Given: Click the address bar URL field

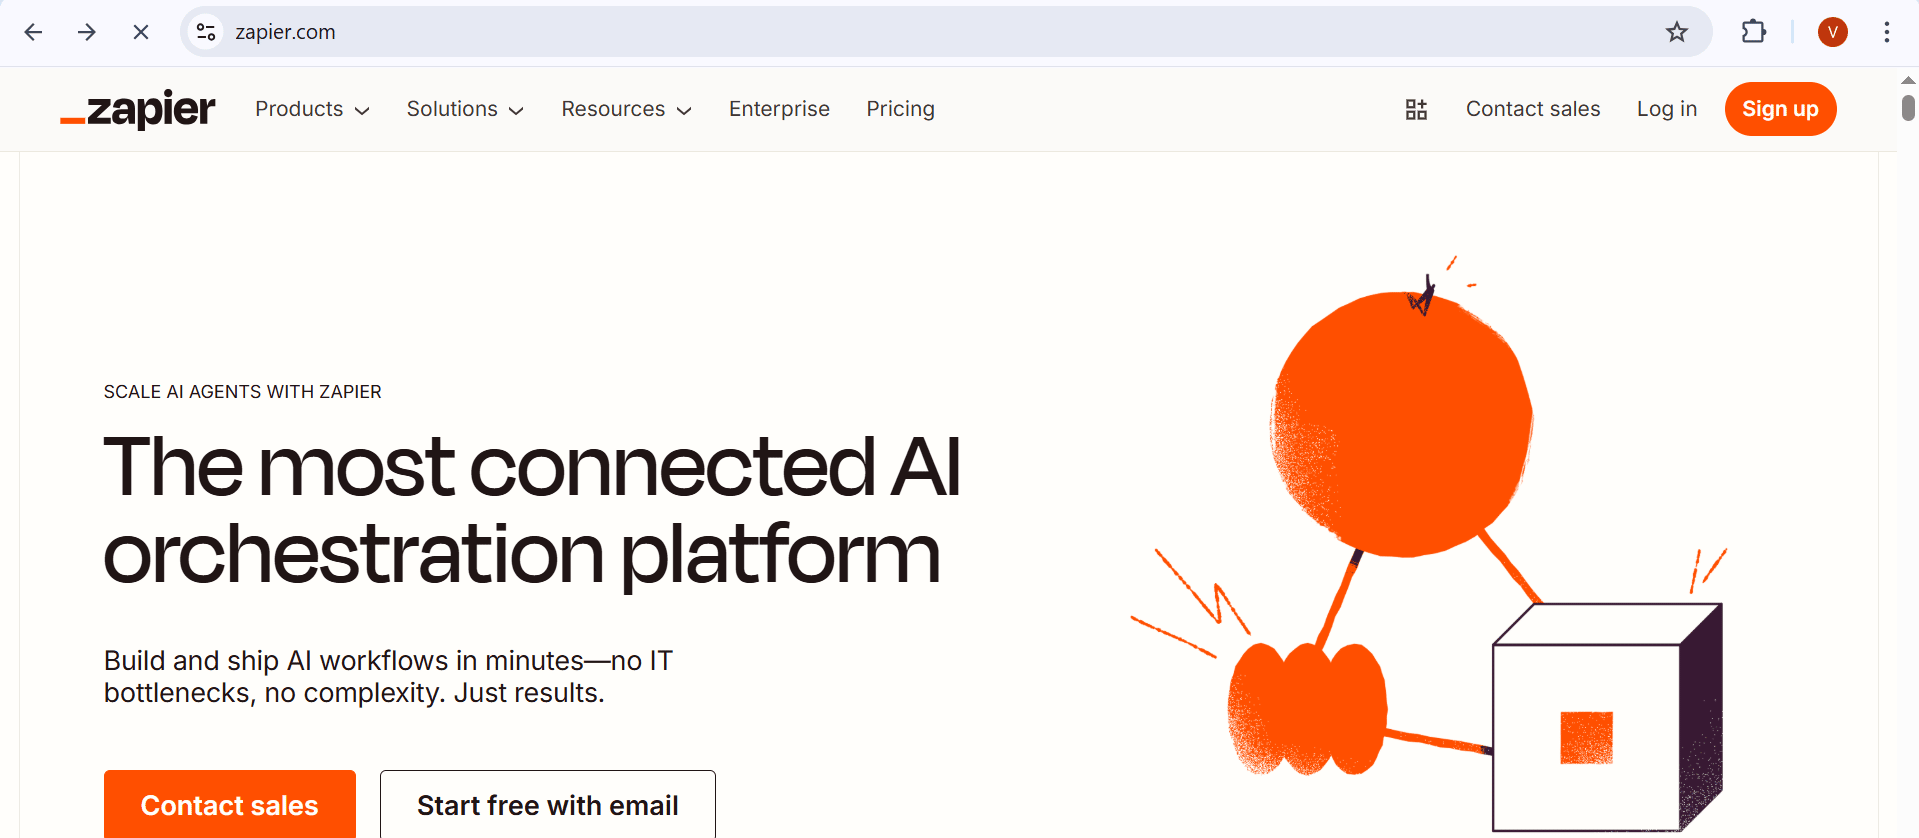Looking at the screenshot, I should coord(900,32).
